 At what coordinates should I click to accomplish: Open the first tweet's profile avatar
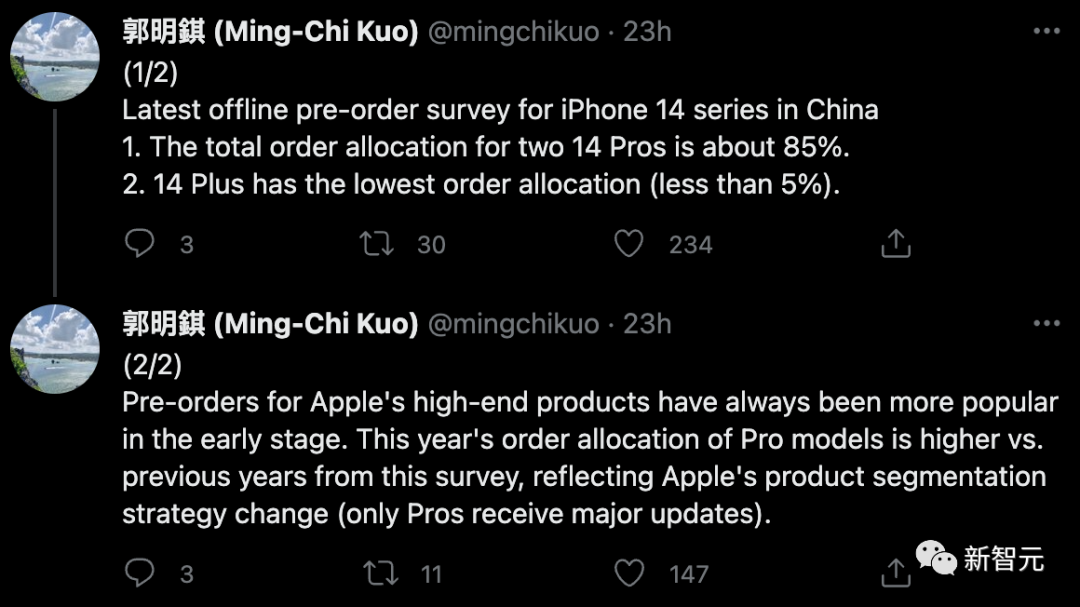tap(54, 58)
